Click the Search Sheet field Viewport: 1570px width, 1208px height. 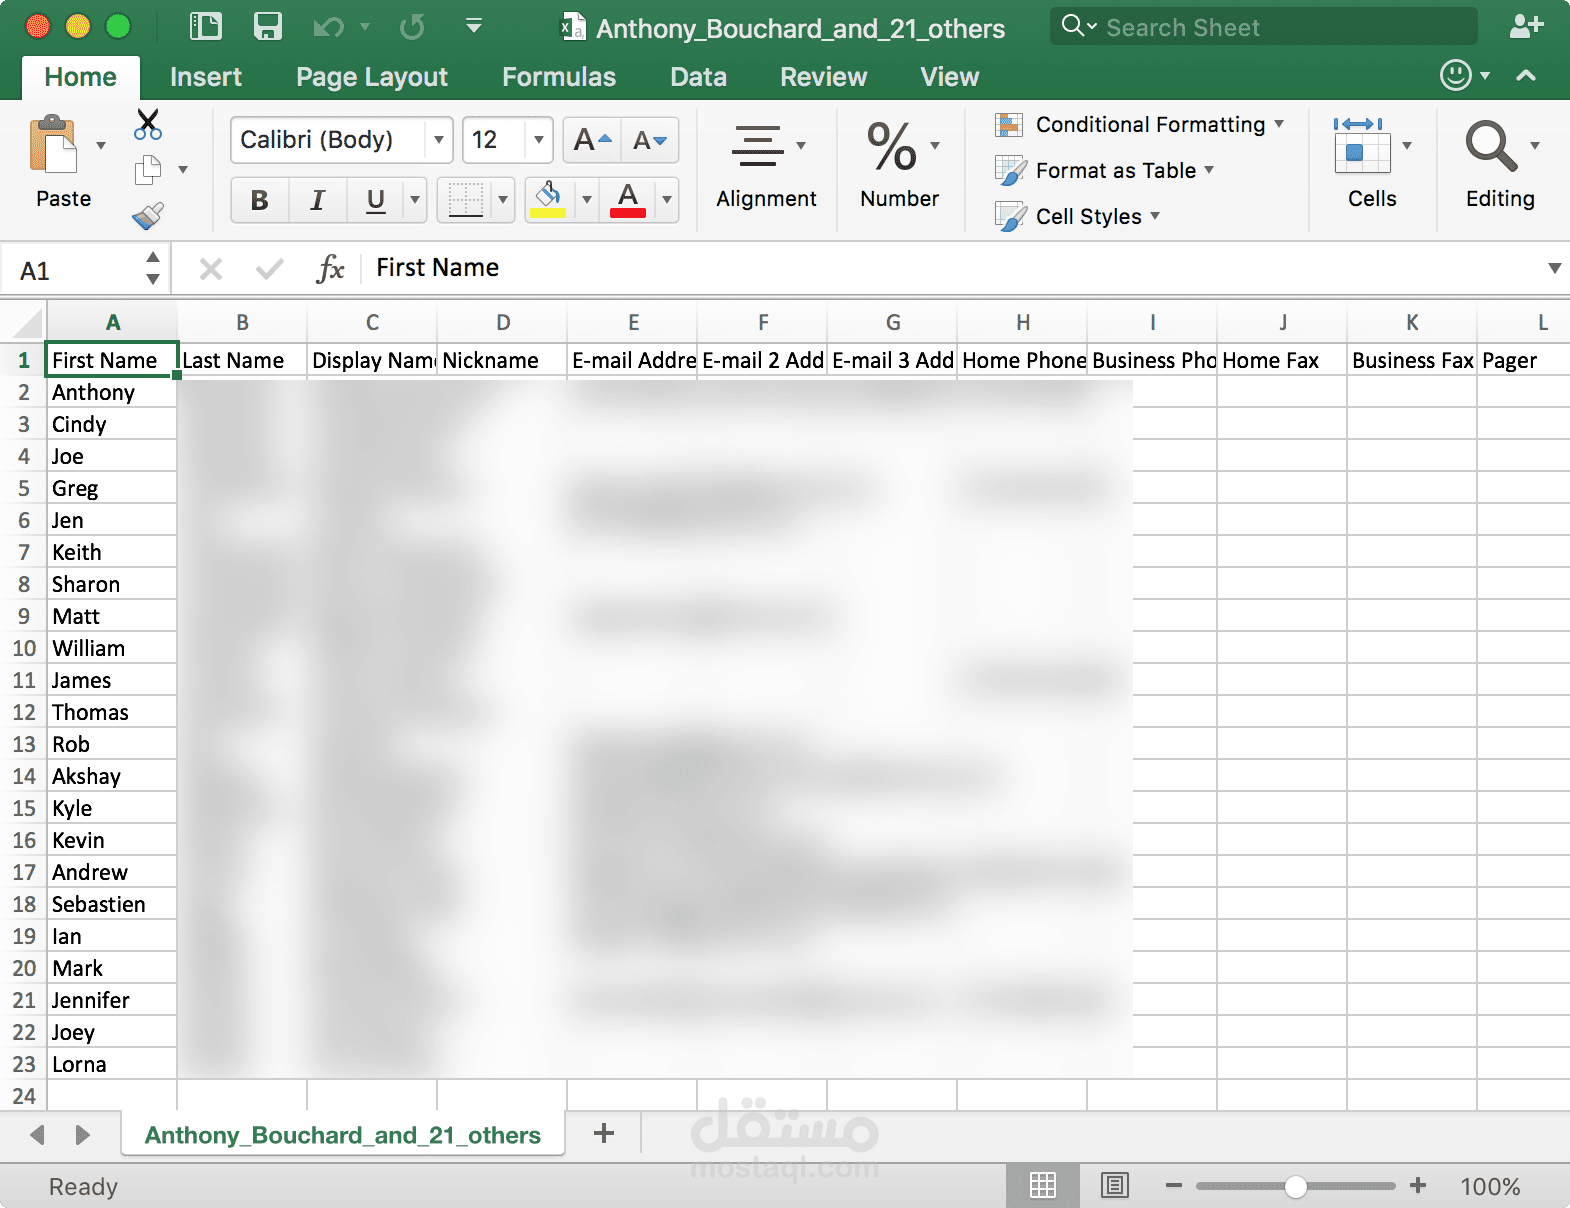[1264, 27]
